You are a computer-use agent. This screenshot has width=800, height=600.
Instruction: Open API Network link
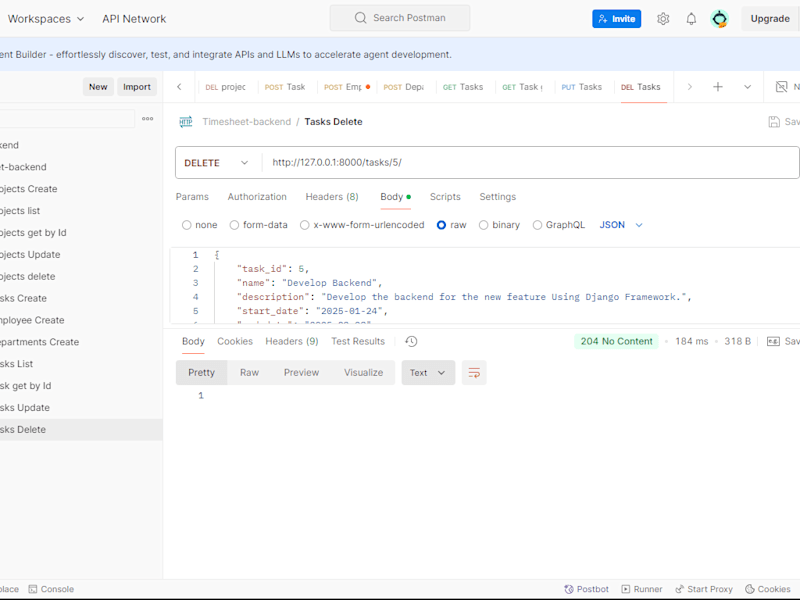pos(134,19)
